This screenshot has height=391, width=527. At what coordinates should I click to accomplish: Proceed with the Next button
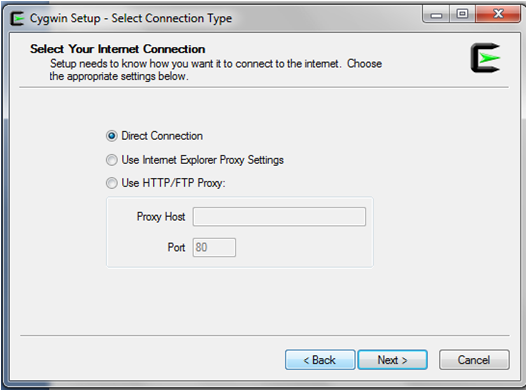coord(393,360)
